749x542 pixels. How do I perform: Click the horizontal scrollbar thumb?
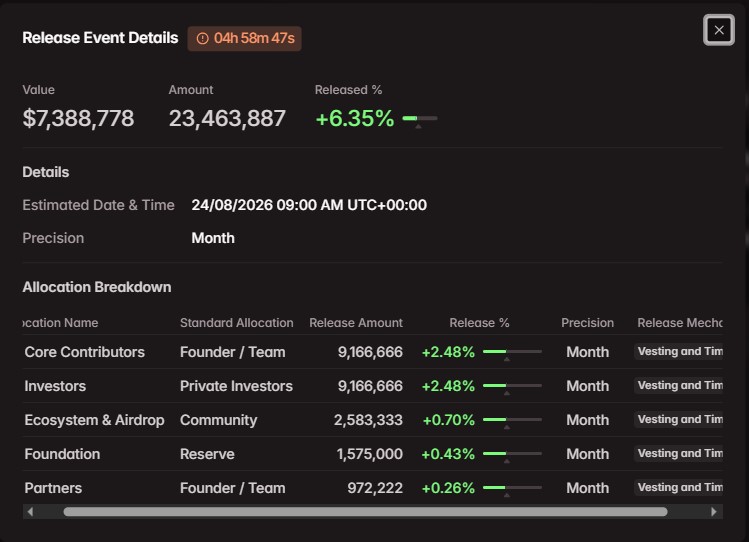coord(365,511)
